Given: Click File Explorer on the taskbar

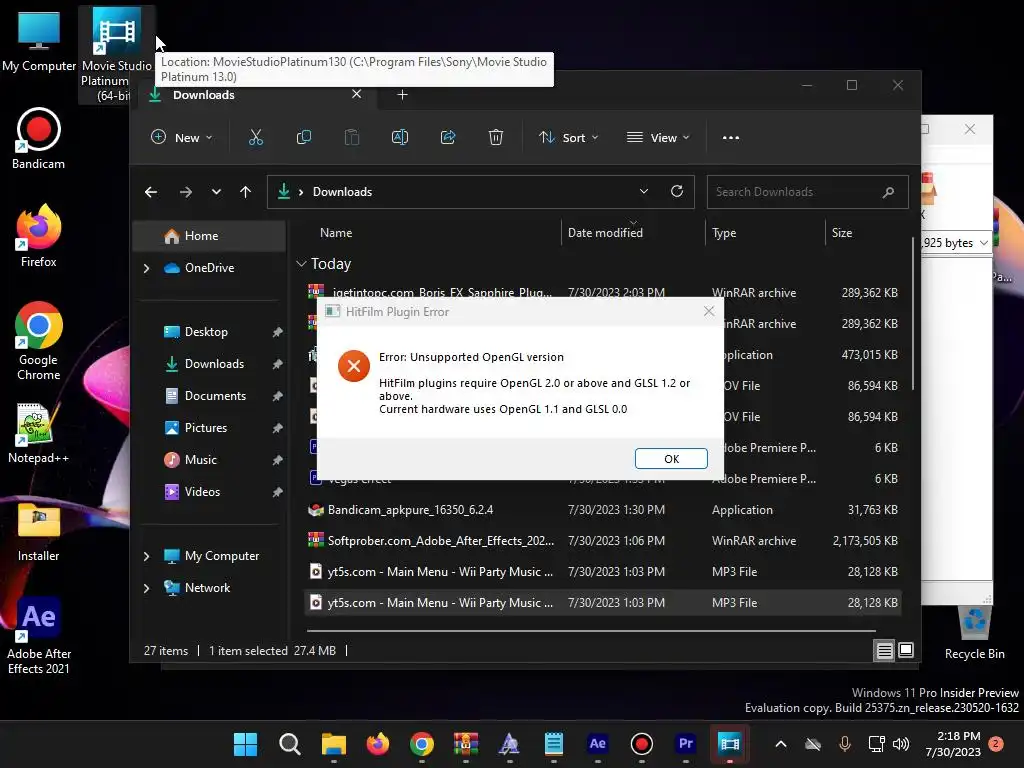Looking at the screenshot, I should point(334,744).
